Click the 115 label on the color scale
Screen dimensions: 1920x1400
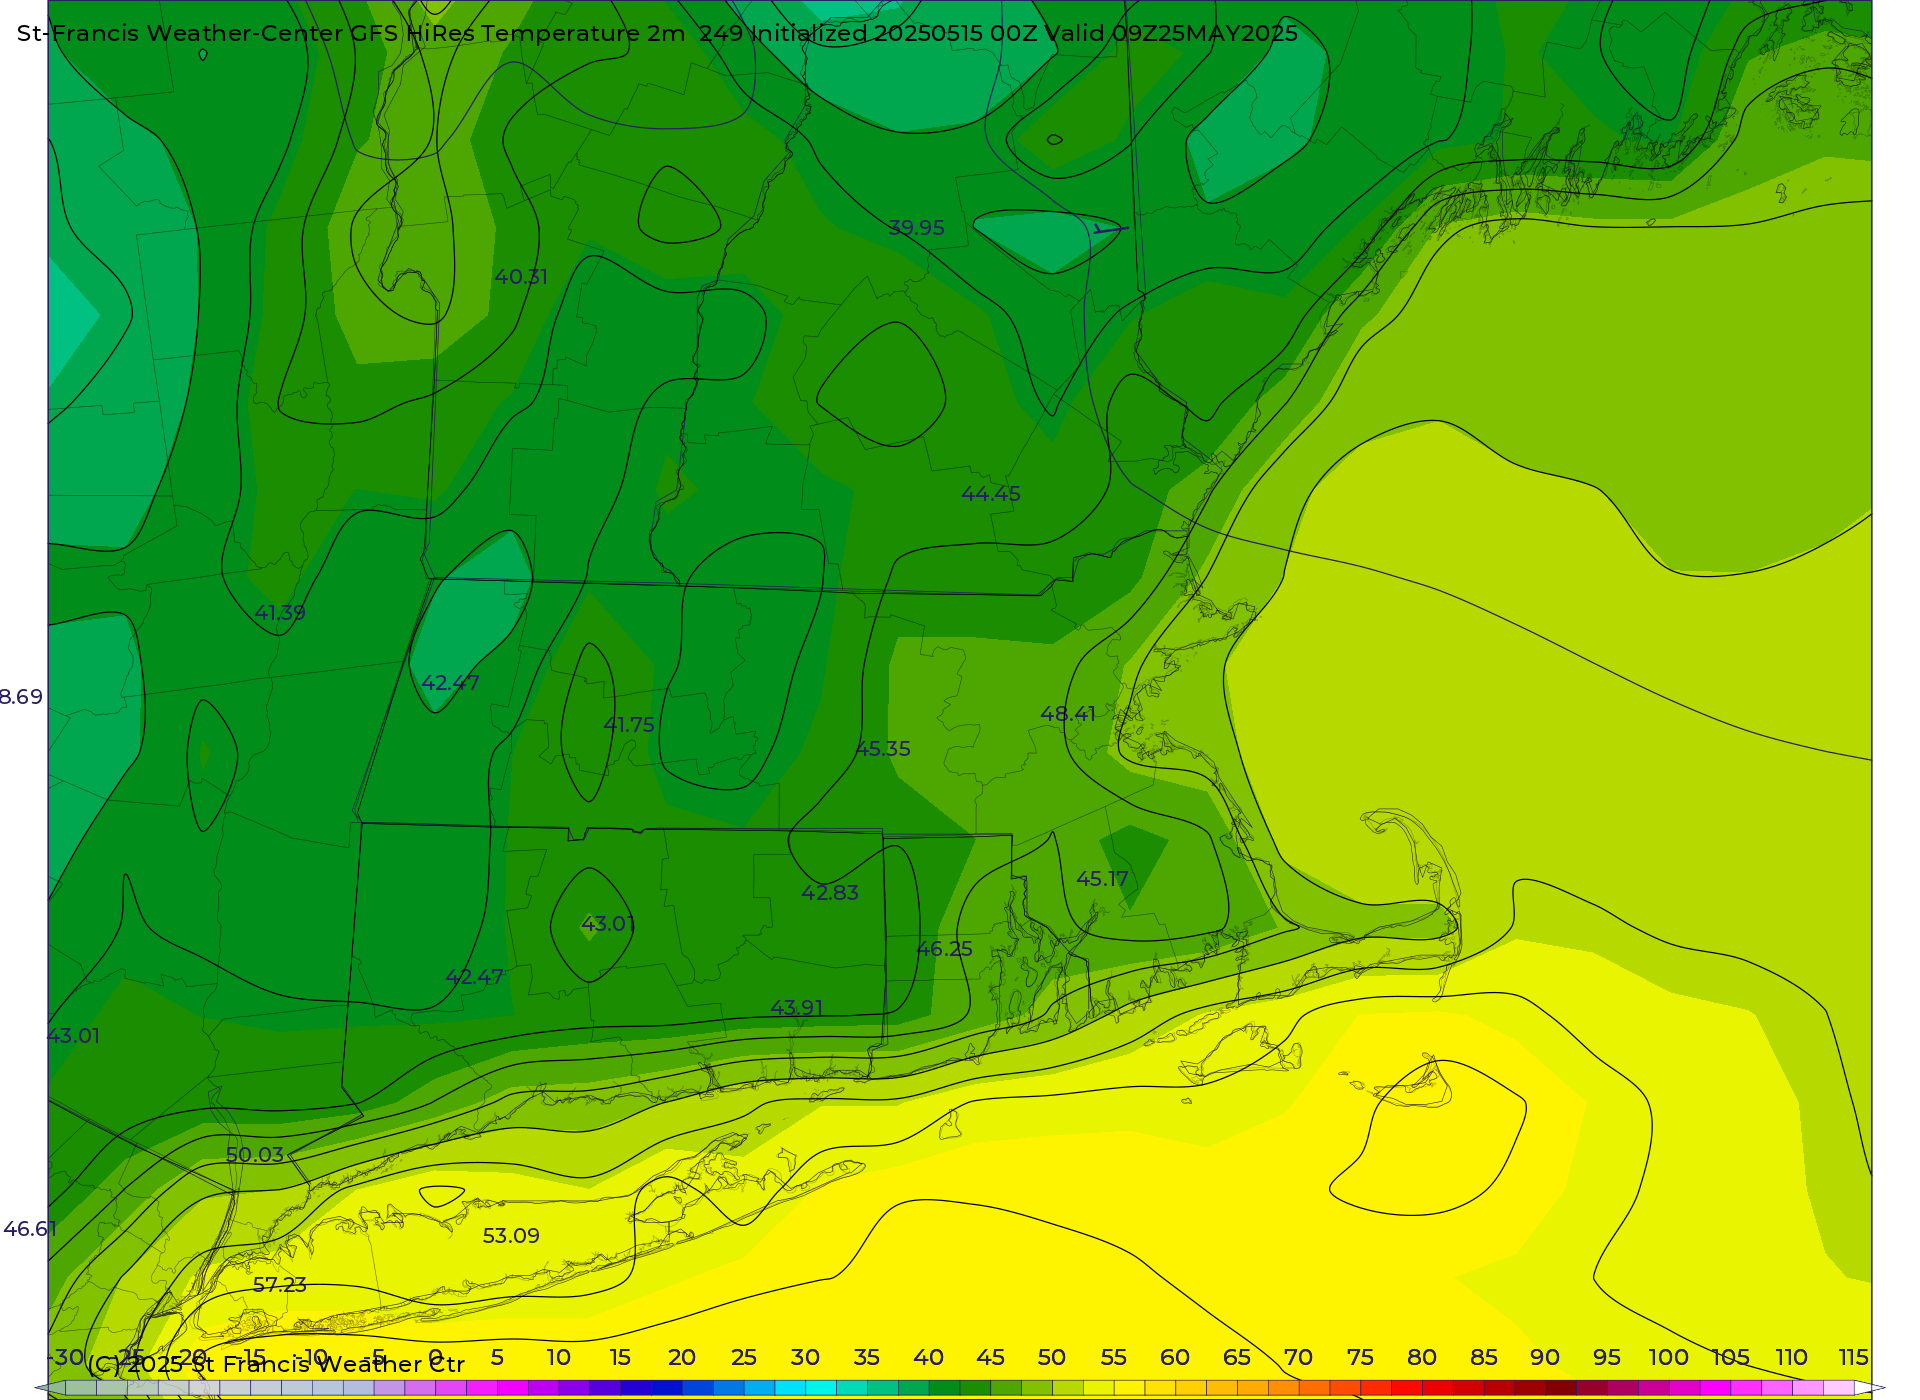(x=1853, y=1357)
